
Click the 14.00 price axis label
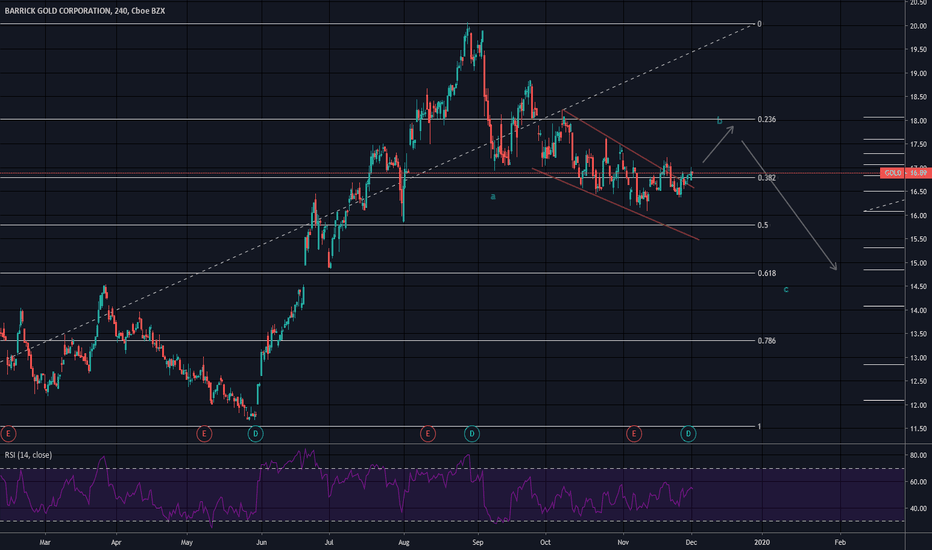(x=918, y=310)
